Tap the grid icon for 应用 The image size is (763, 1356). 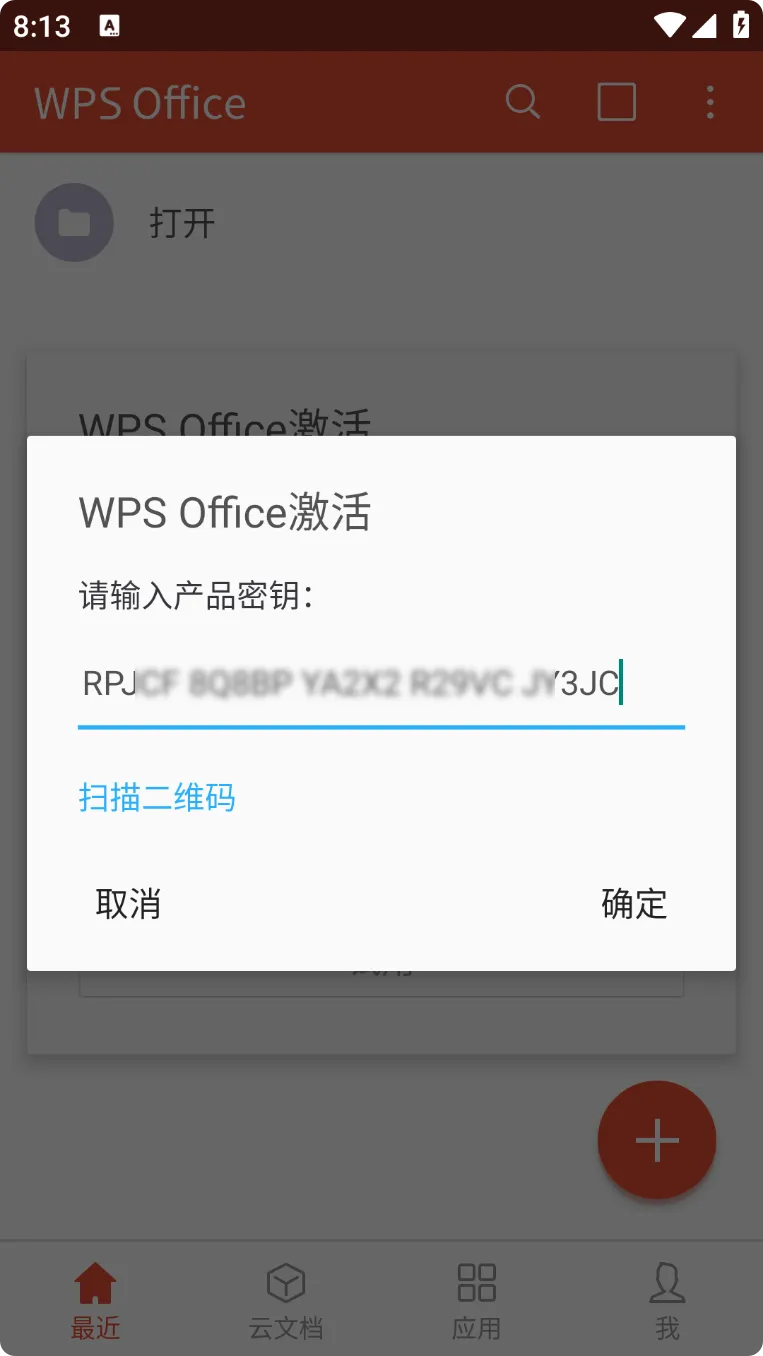[476, 1283]
